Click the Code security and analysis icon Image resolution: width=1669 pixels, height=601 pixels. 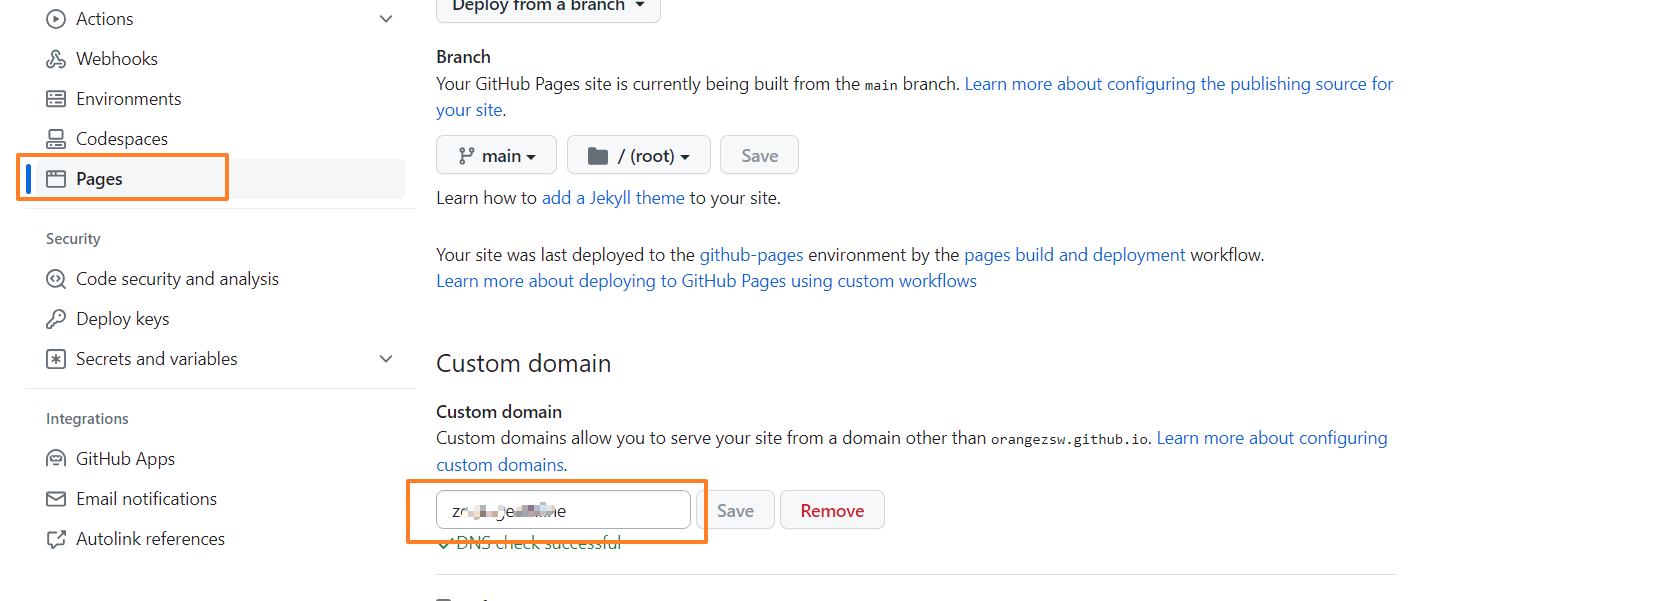[56, 279]
